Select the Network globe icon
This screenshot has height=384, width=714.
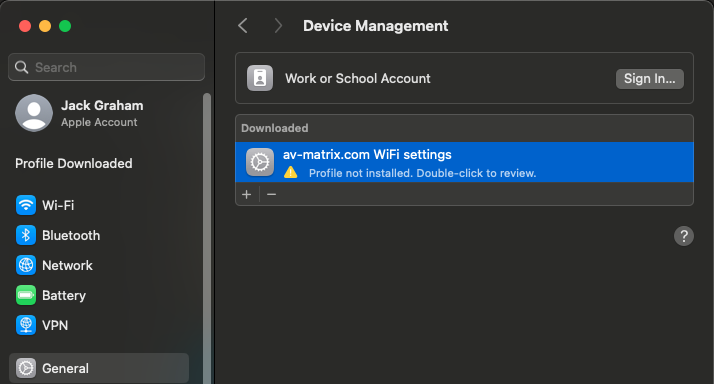tap(26, 265)
